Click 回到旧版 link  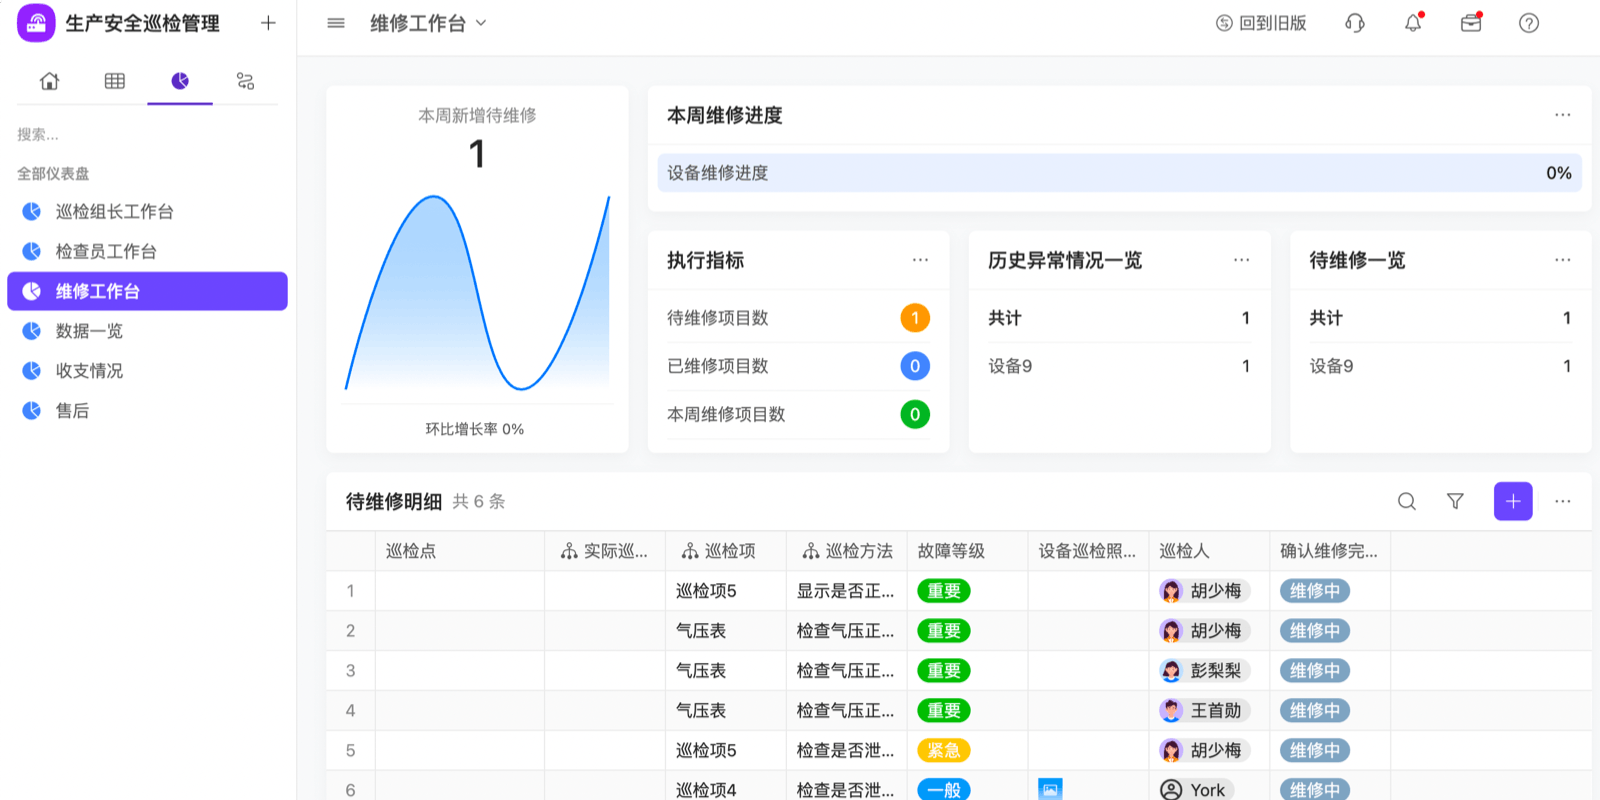[1261, 23]
